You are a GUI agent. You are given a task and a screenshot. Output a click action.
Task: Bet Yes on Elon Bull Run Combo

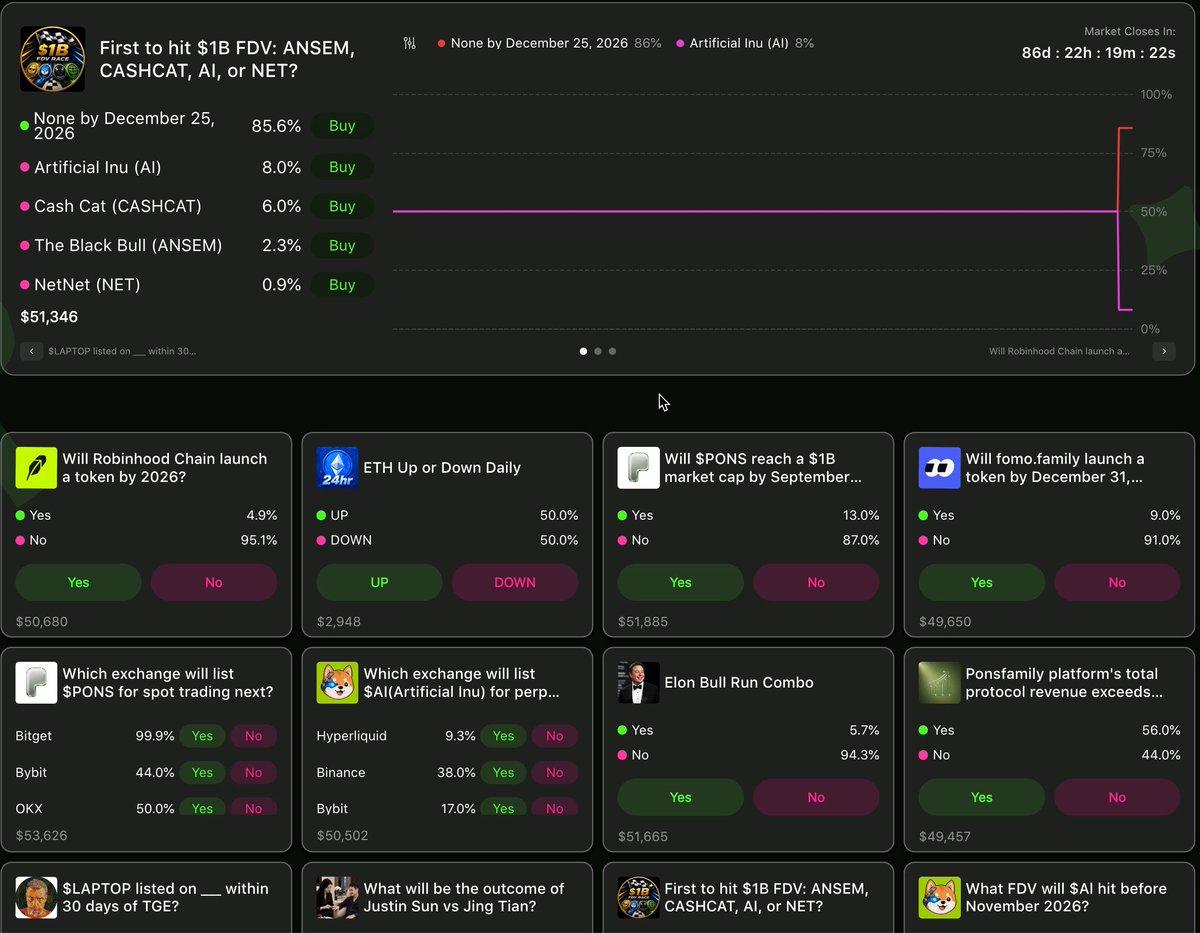click(680, 797)
